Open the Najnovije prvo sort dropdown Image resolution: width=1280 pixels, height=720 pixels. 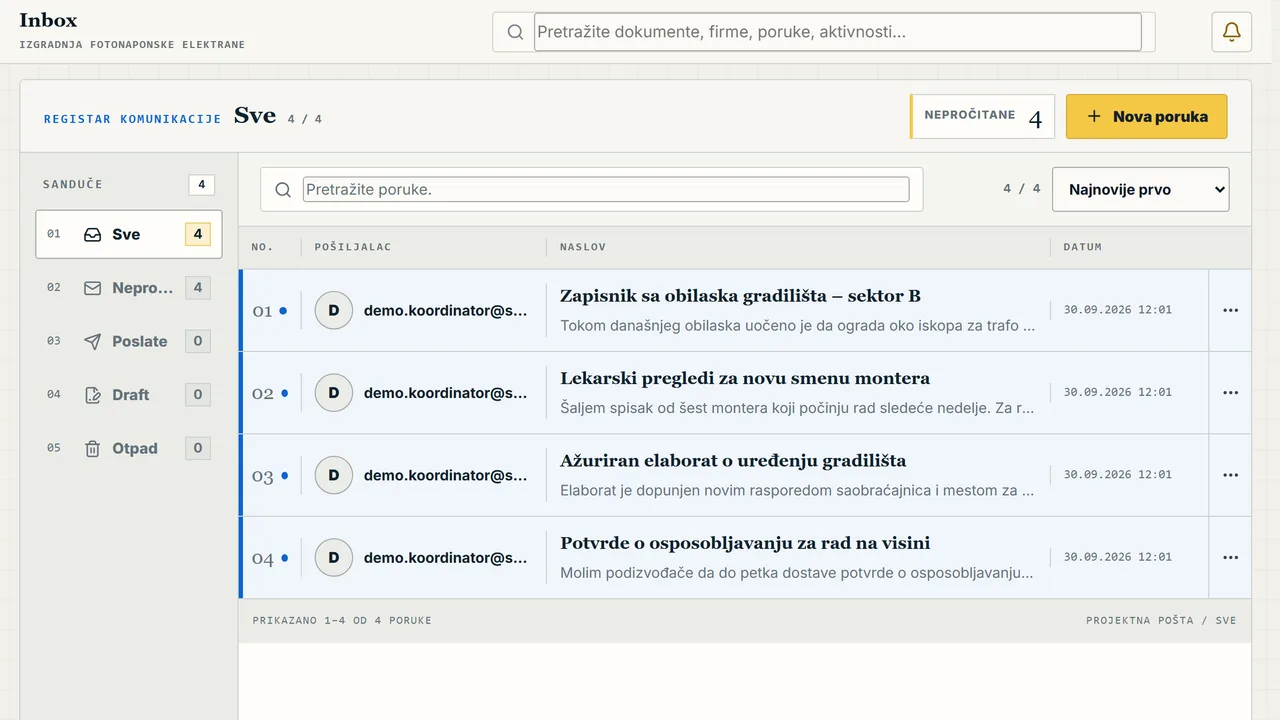pyautogui.click(x=1140, y=189)
